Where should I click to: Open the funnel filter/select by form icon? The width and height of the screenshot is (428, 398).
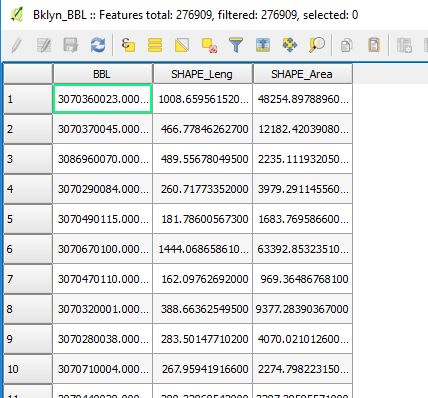pyautogui.click(x=236, y=45)
